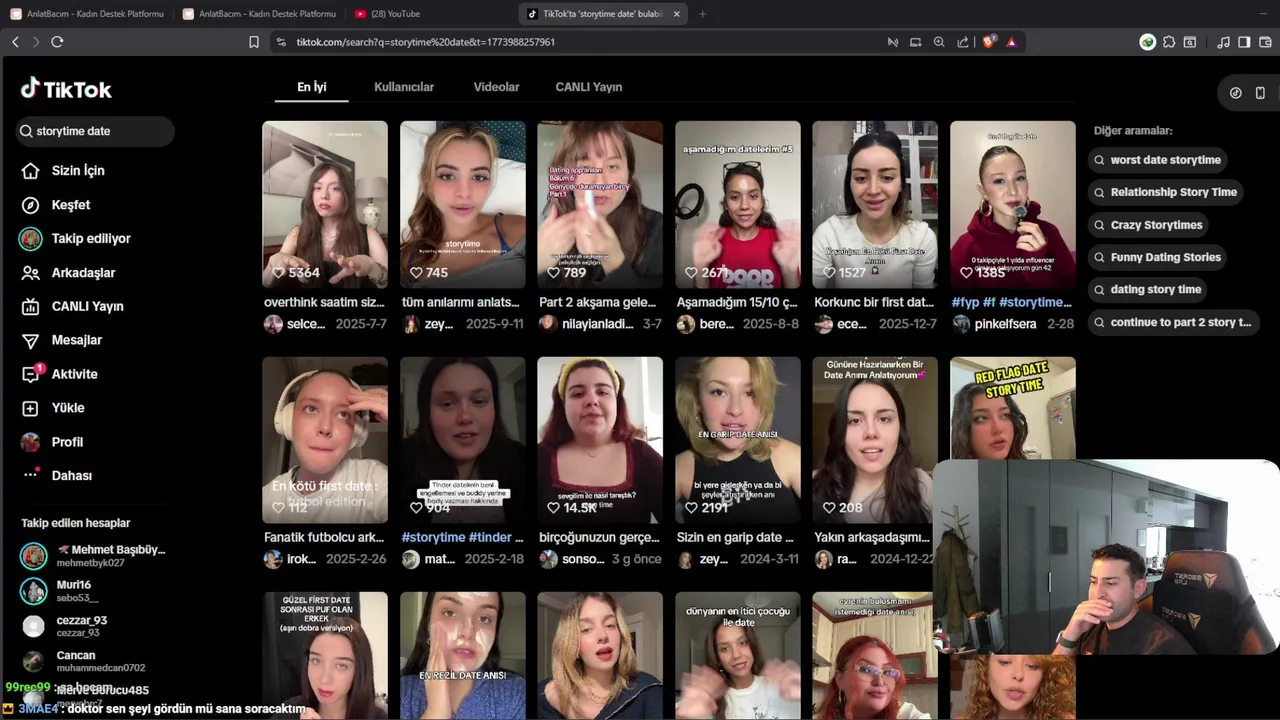Open browser zoom magnifier icon
This screenshot has width=1280, height=720.
pyautogui.click(x=939, y=42)
